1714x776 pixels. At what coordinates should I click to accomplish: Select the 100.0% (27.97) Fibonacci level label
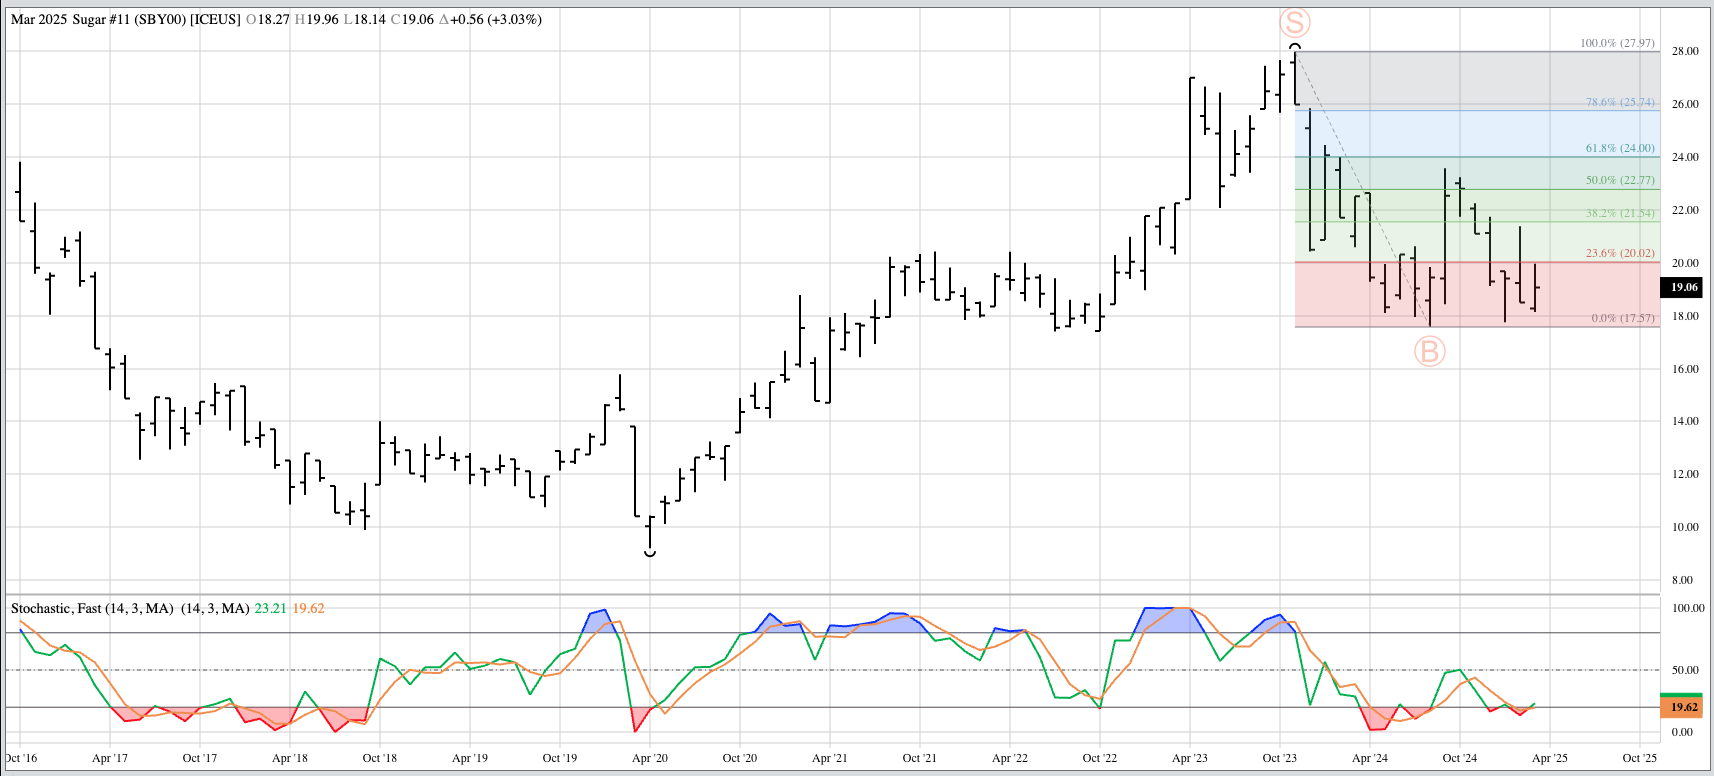(x=1617, y=43)
